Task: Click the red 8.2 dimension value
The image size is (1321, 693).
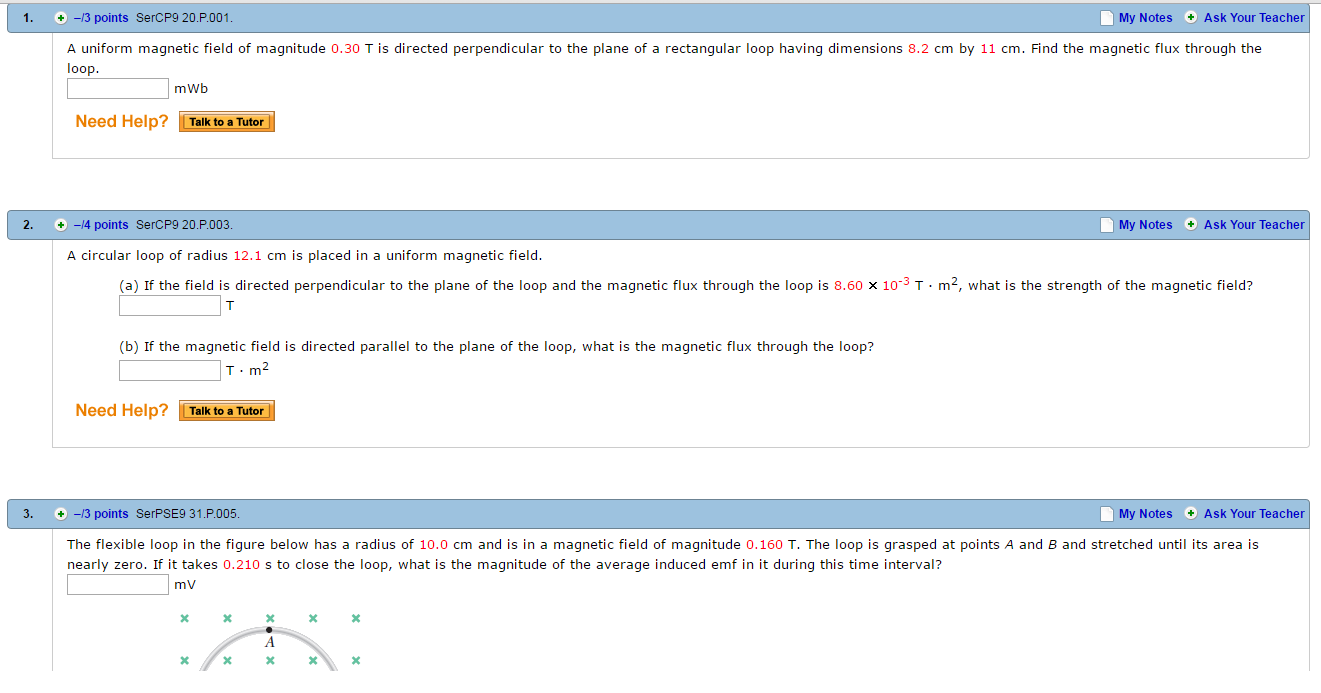Action: click(919, 49)
